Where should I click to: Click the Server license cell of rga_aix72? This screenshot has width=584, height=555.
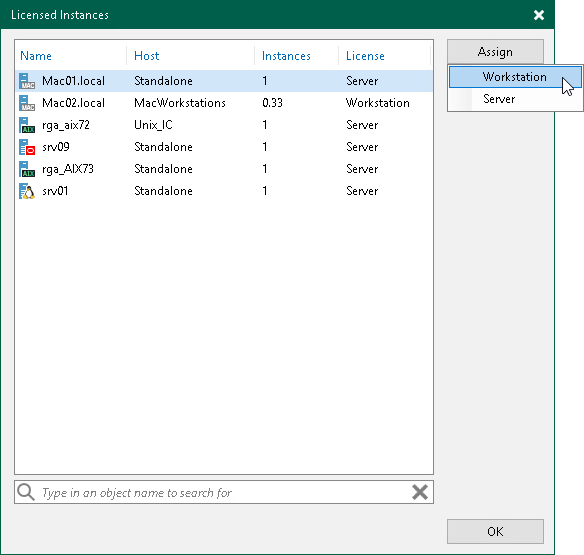point(362,125)
